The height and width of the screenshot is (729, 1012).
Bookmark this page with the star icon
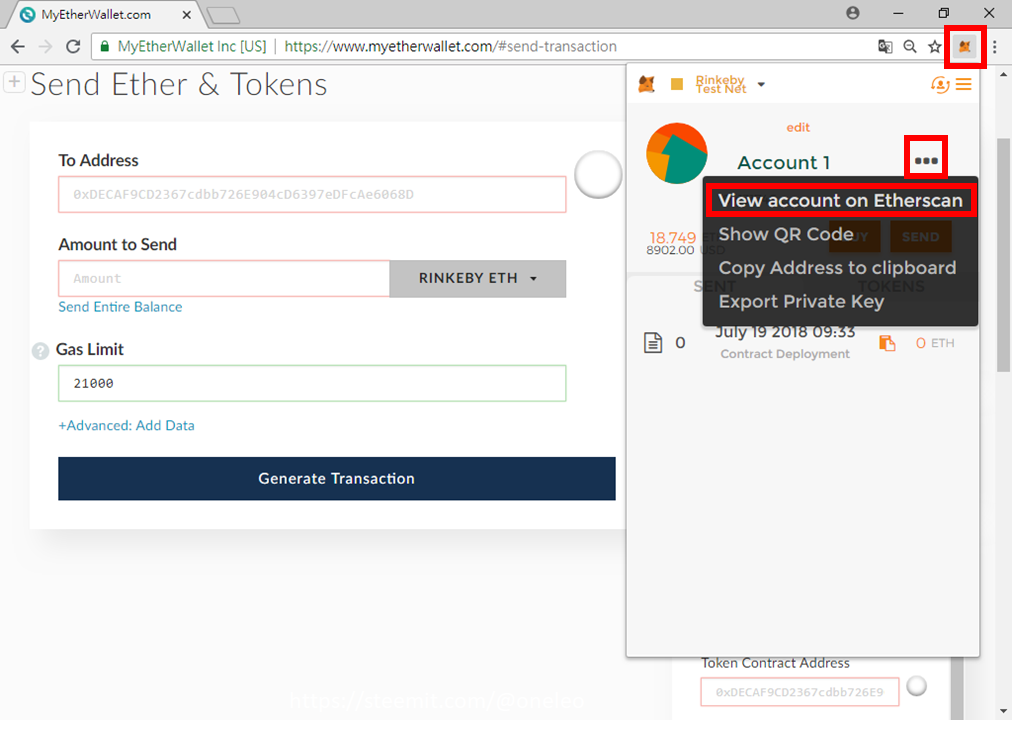point(935,46)
